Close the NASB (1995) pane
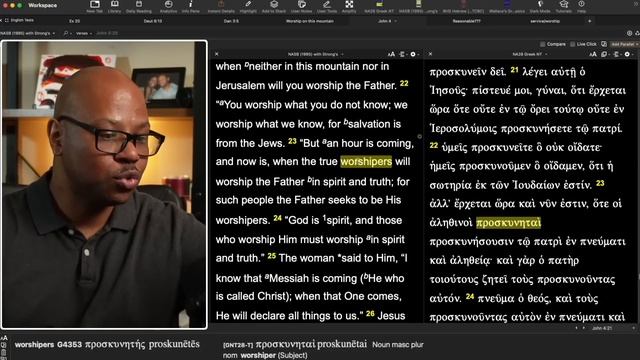This screenshot has height=360, width=640. tap(217, 54)
